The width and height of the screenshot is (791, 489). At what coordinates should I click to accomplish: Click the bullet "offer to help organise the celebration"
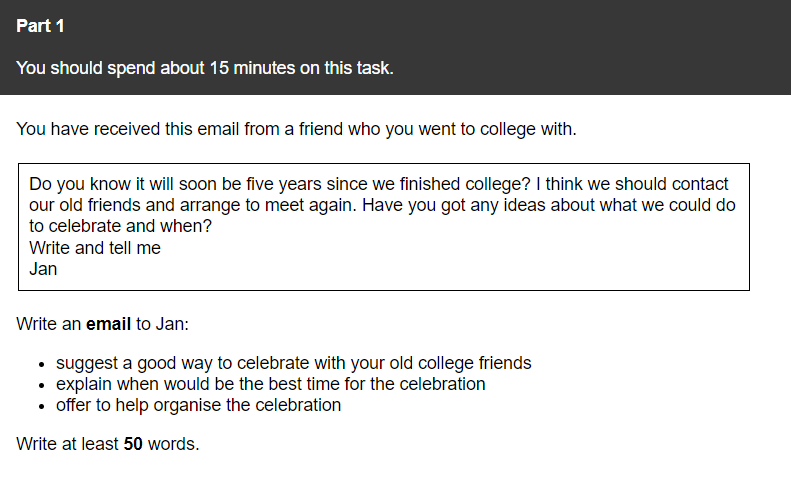(198, 405)
